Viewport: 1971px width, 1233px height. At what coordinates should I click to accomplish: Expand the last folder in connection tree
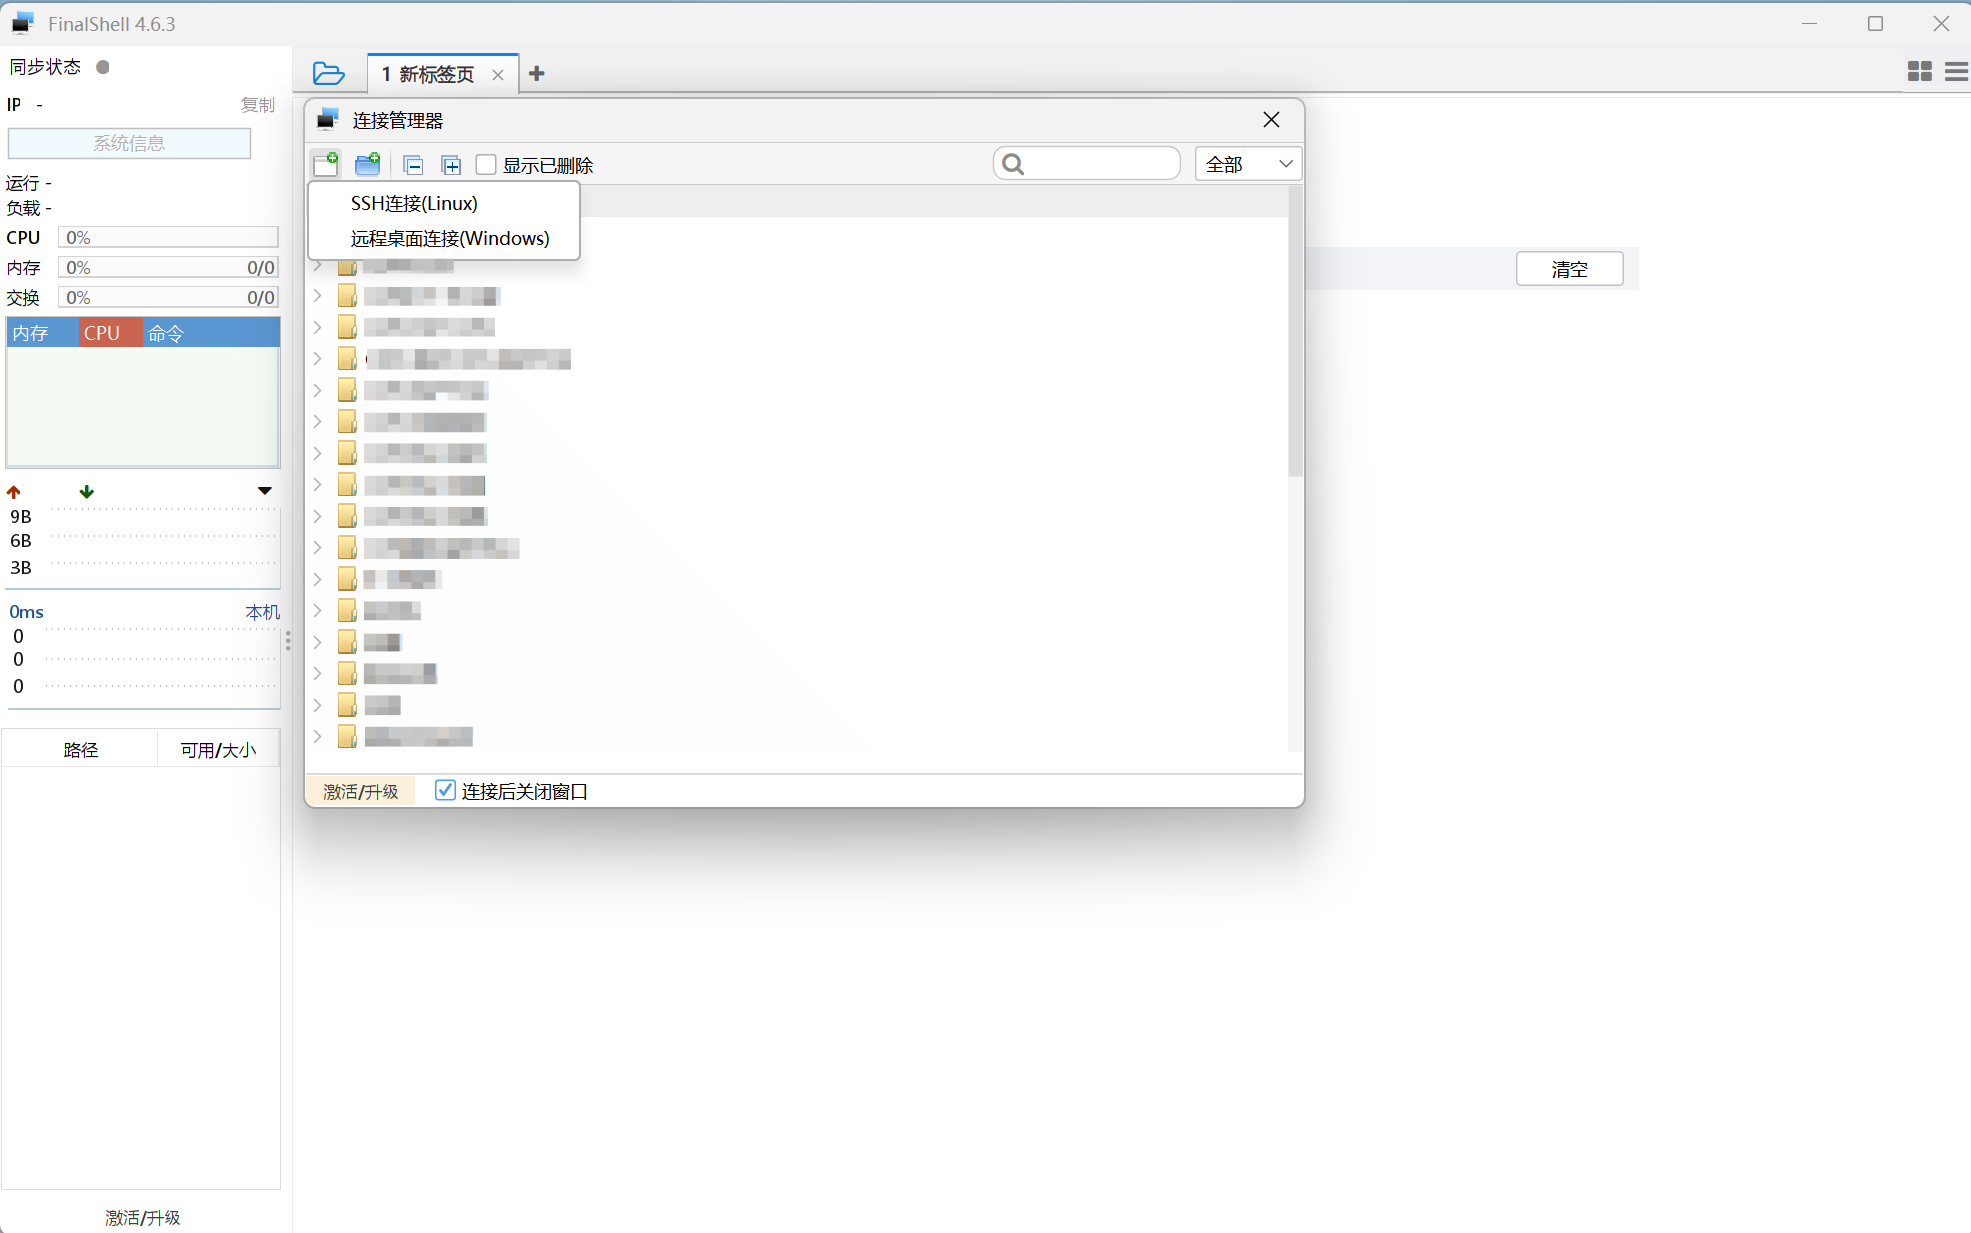point(318,736)
